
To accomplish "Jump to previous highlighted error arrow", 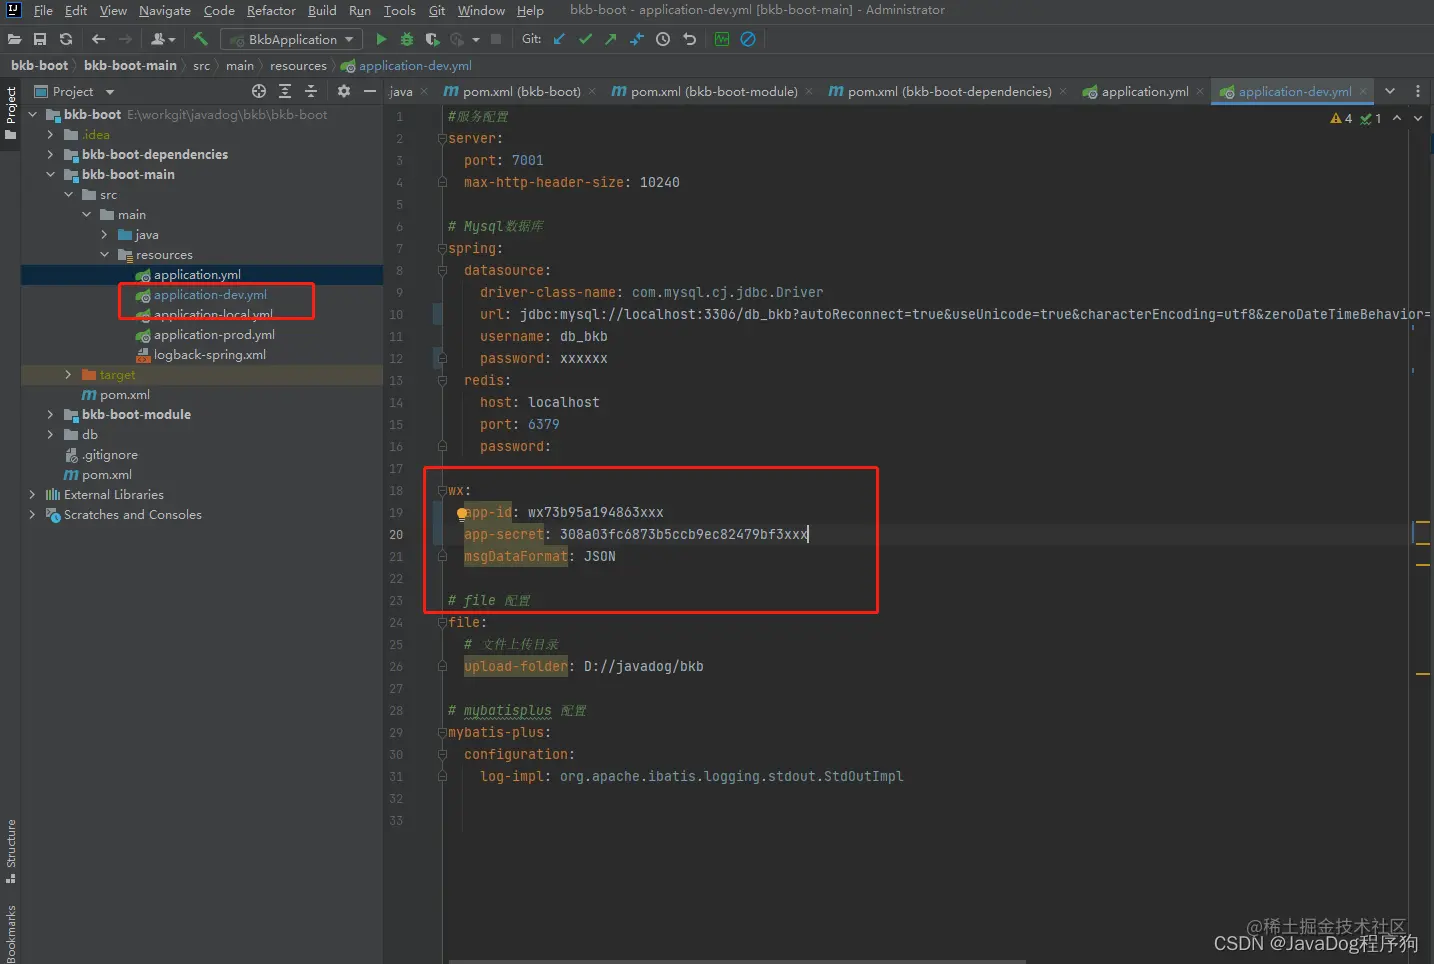I will click(1397, 118).
